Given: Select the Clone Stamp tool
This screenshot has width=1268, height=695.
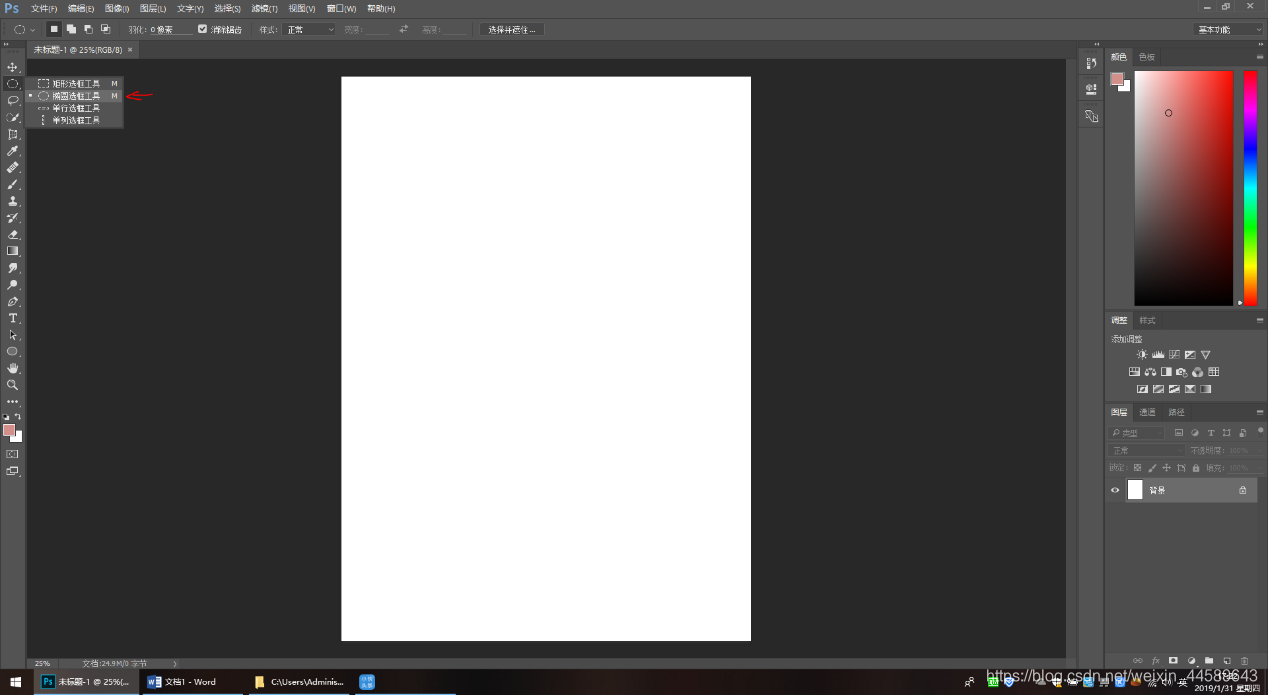Looking at the screenshot, I should (13, 201).
